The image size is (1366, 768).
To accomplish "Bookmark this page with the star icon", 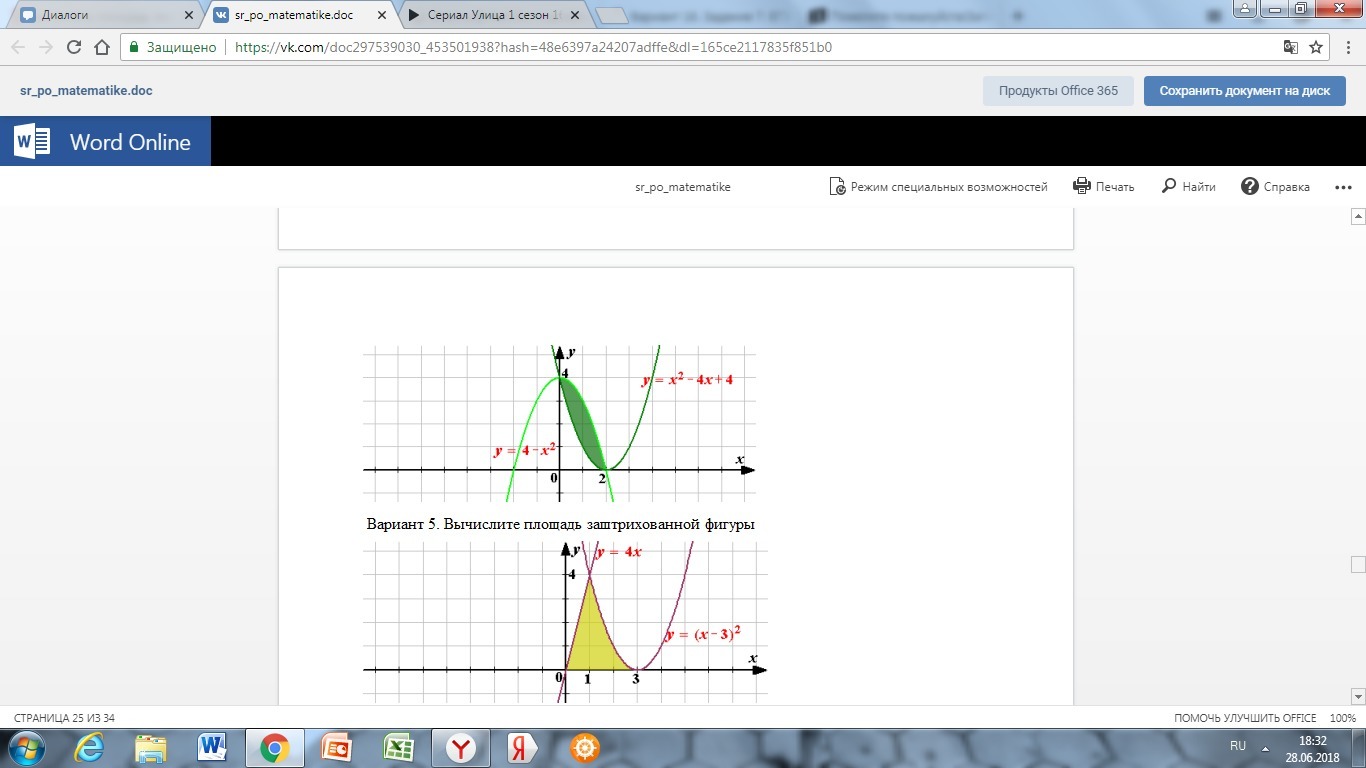I will [x=1316, y=47].
